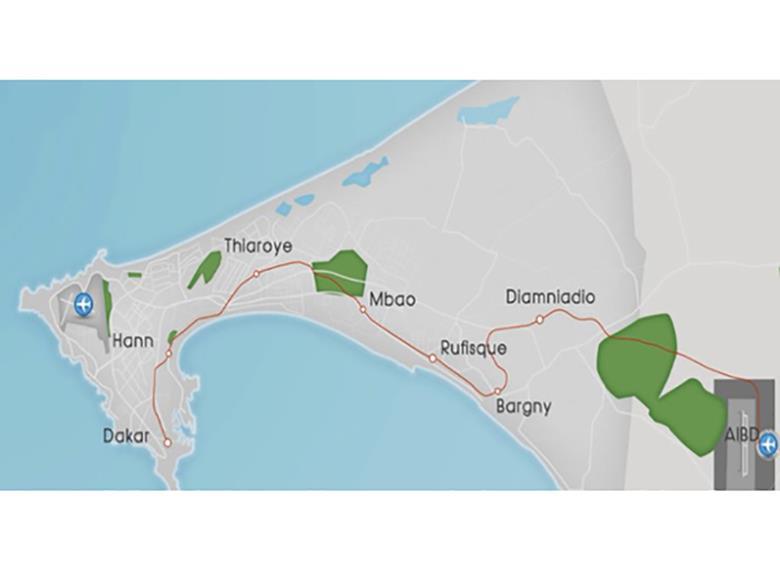
Task: Click the Rufisque text label
Action: [x=474, y=348]
